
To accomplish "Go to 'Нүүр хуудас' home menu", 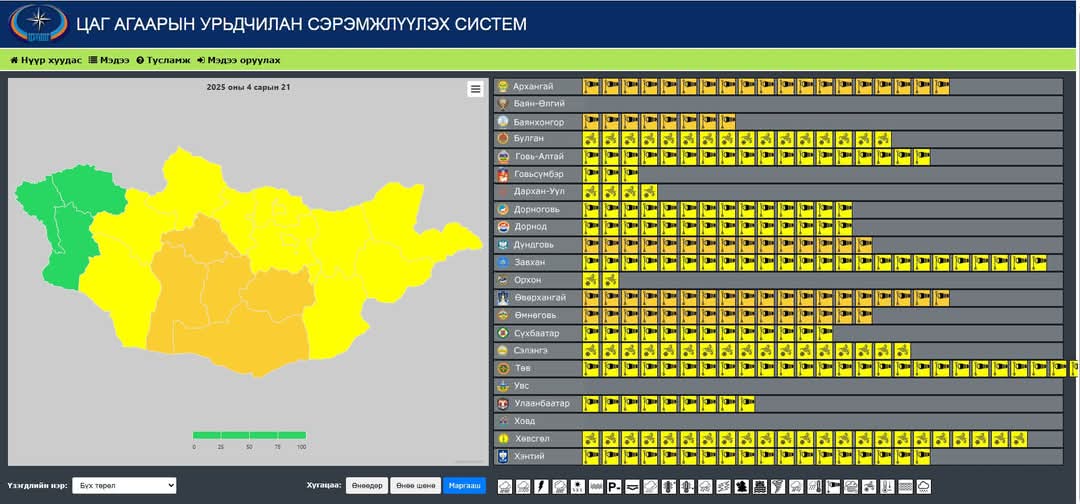I will click(46, 60).
